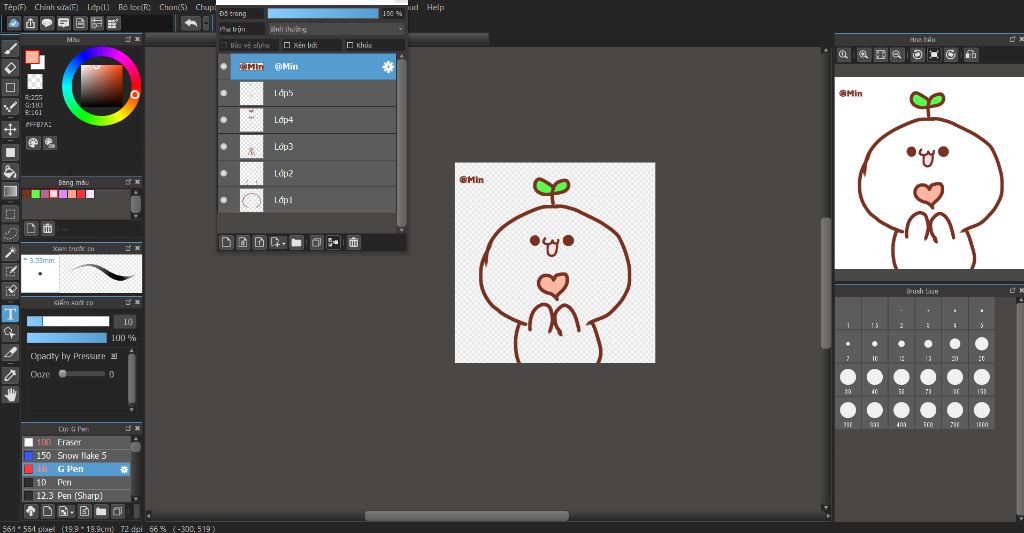Viewport: 1024px width, 533px height.
Task: Delete layer with trash icon in layer panel
Action: pyautogui.click(x=353, y=242)
